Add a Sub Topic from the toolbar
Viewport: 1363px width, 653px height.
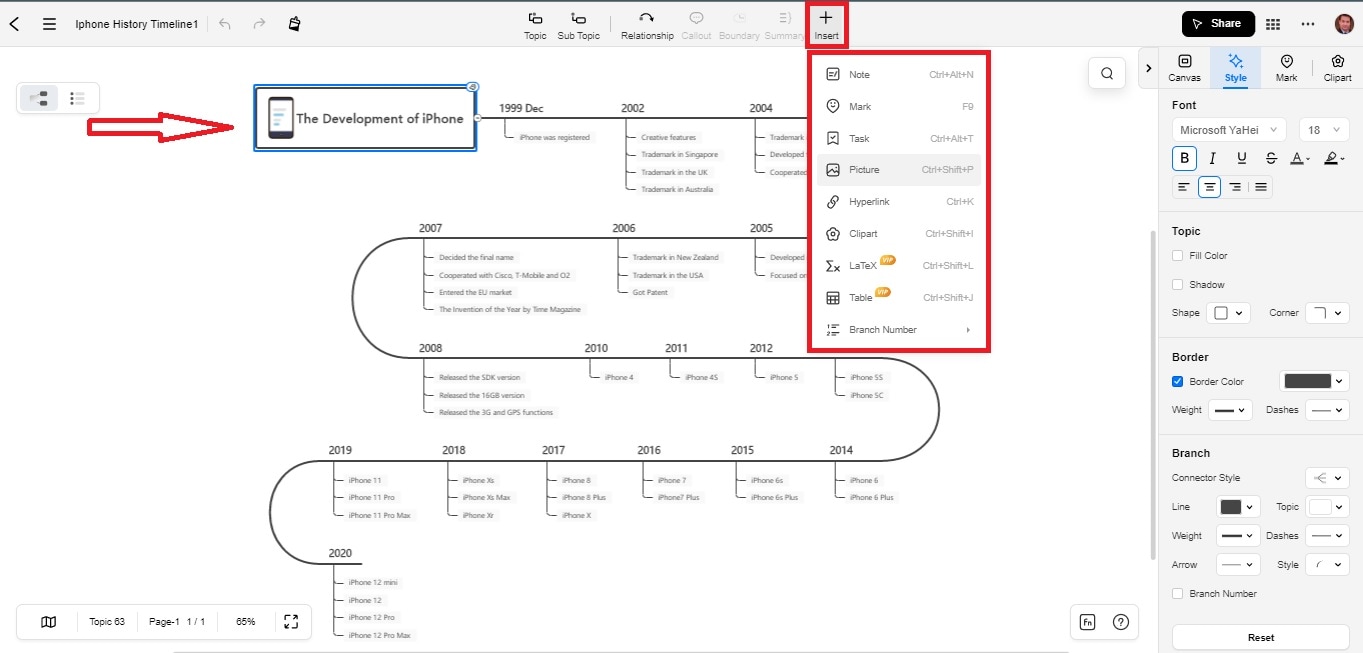579,26
